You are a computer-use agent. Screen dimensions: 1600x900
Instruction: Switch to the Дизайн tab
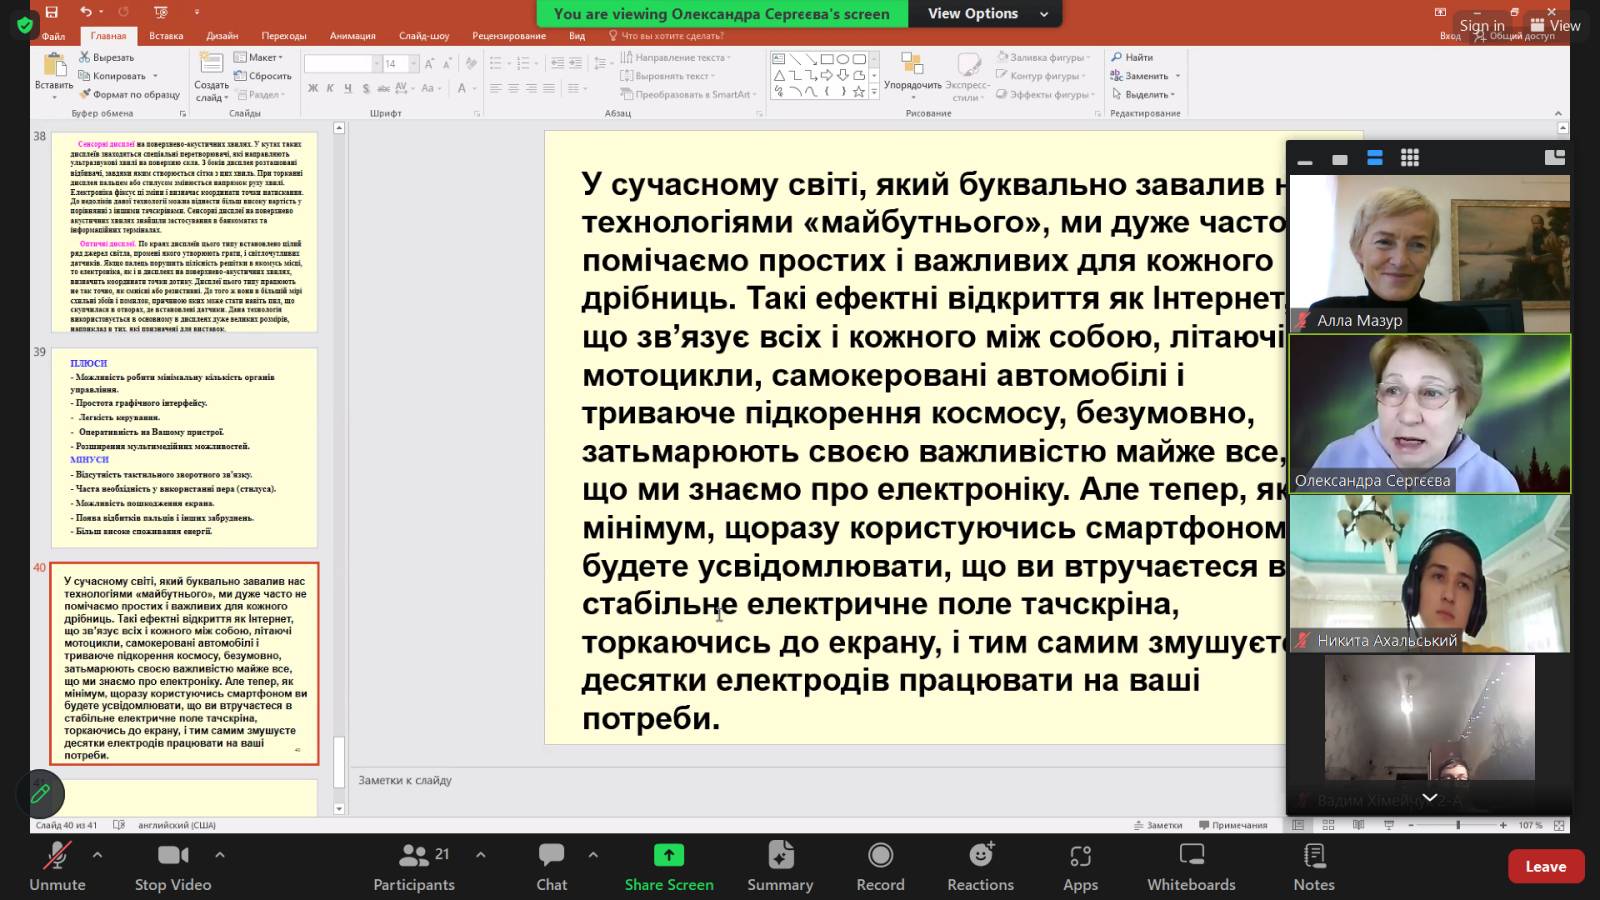coord(222,36)
